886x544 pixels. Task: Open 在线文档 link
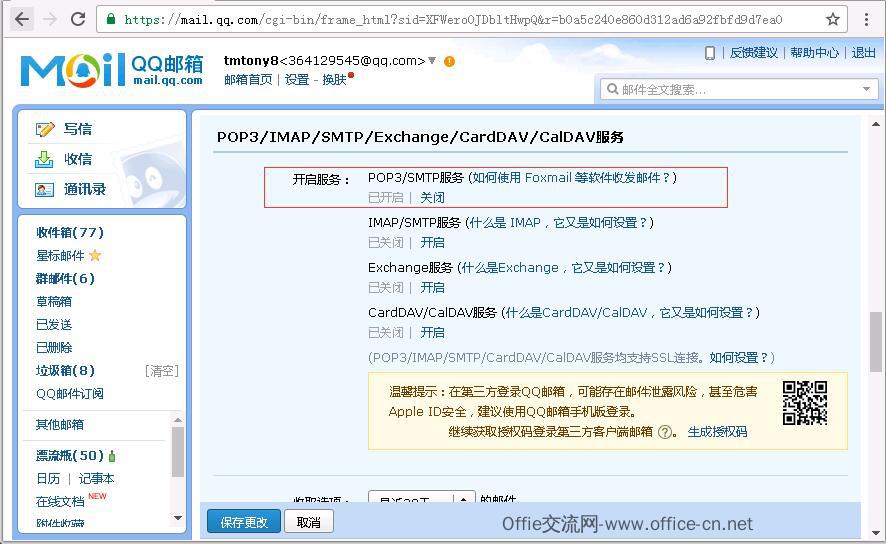coord(60,502)
